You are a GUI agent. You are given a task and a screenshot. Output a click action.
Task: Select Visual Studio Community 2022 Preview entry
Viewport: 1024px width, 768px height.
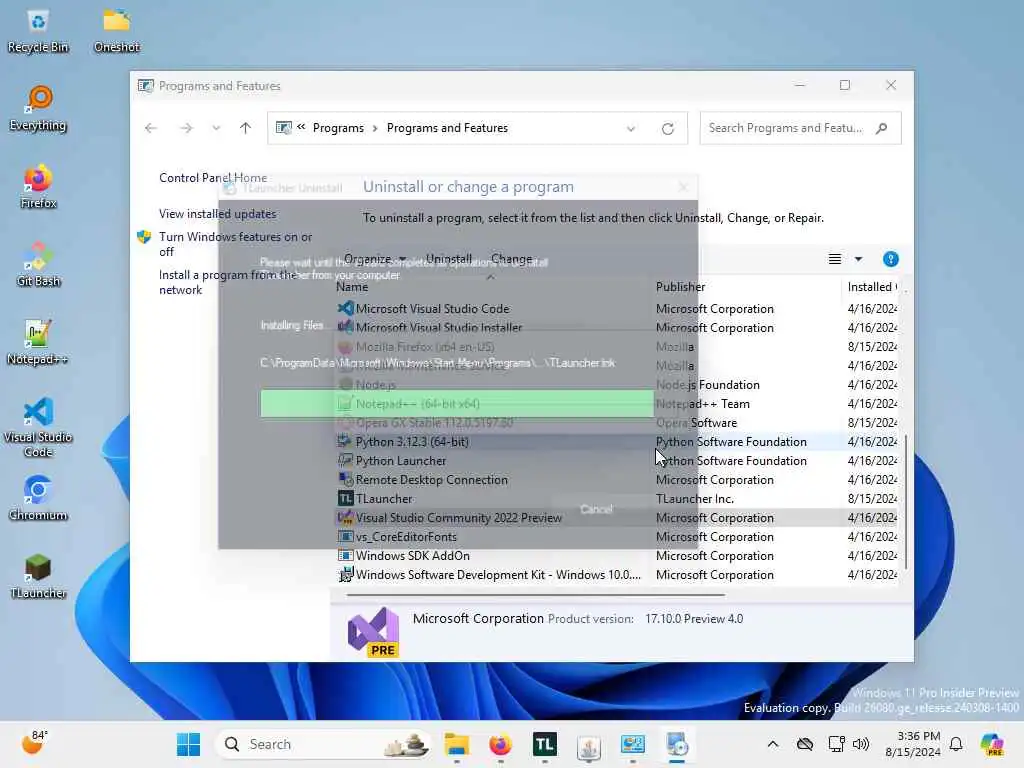coord(458,517)
